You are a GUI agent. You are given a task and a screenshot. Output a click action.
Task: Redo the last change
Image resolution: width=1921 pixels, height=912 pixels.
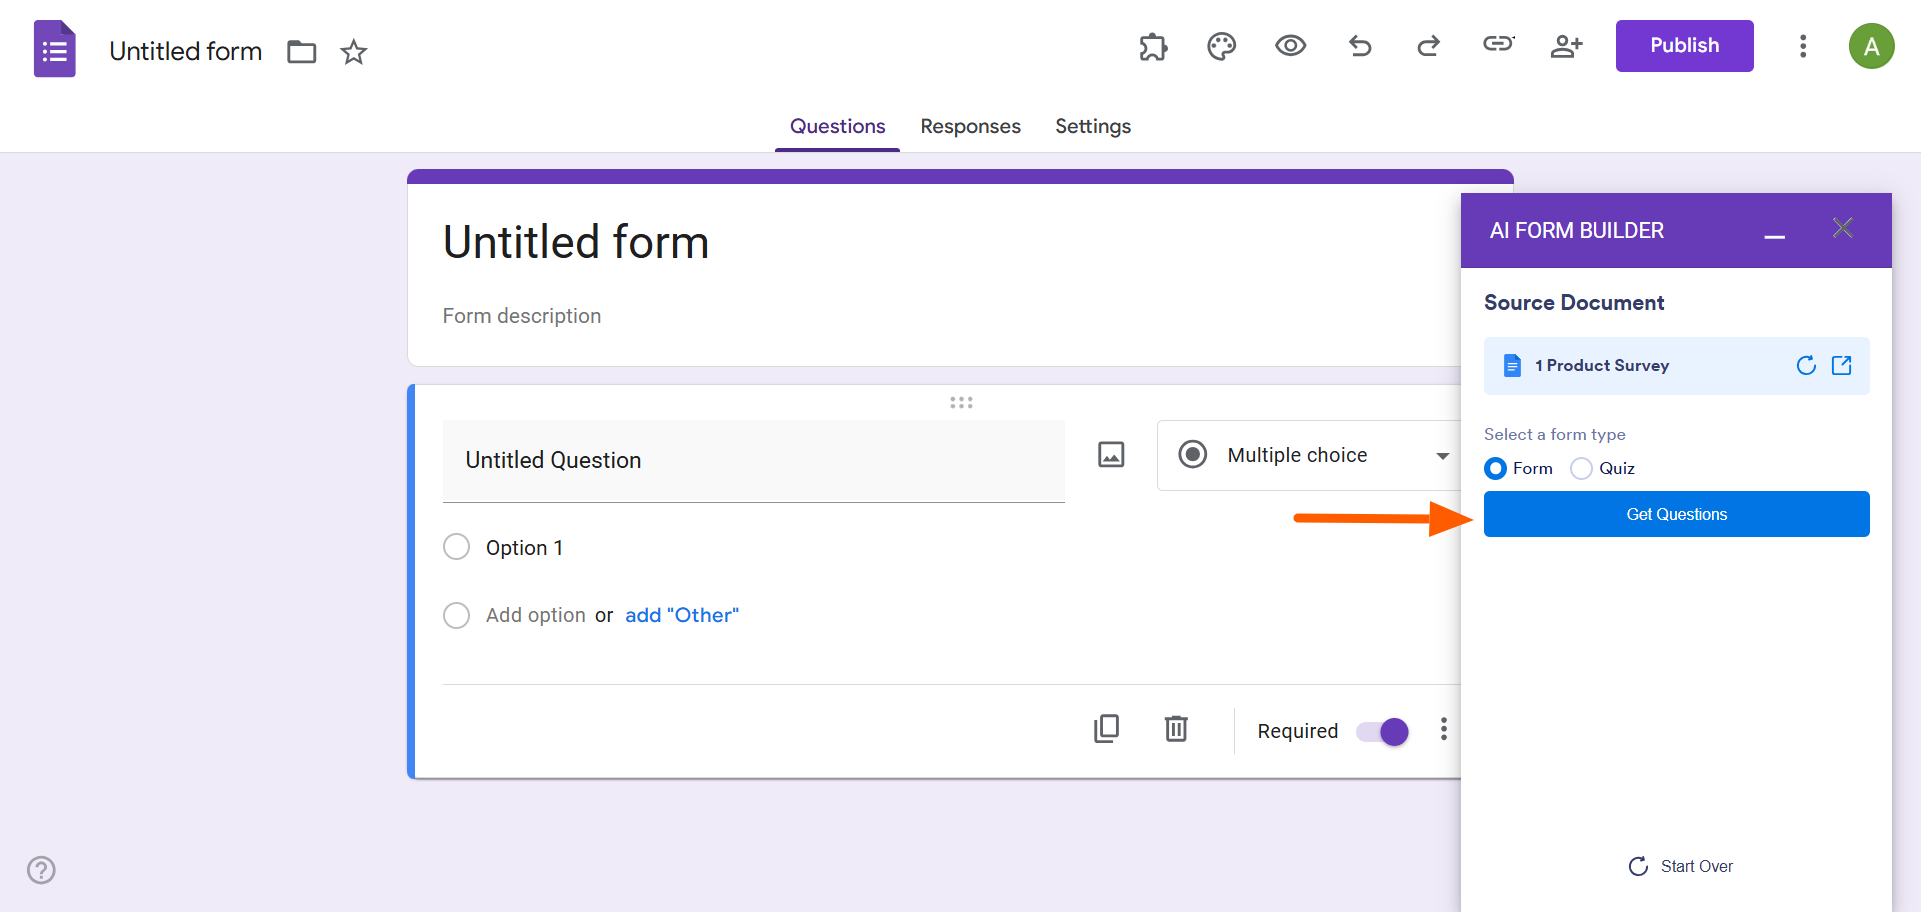pyautogui.click(x=1428, y=46)
